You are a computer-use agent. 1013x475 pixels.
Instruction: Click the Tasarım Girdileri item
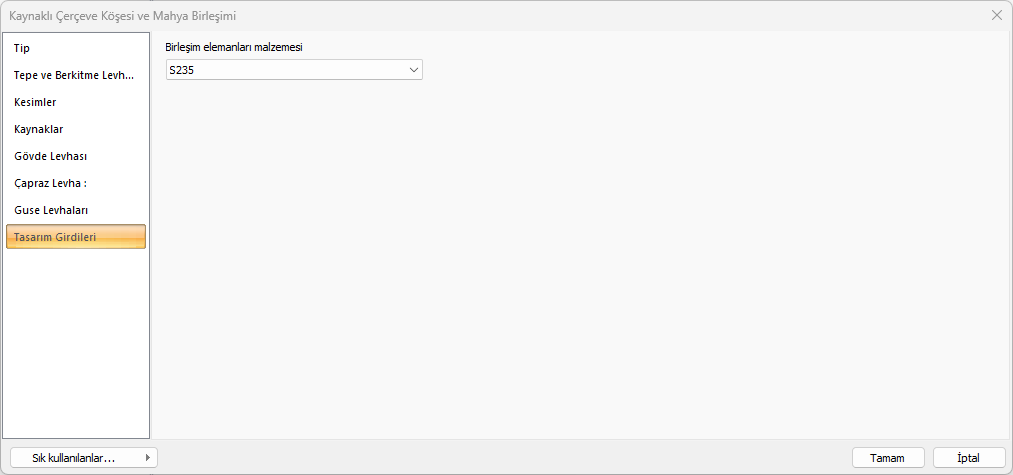(76, 237)
